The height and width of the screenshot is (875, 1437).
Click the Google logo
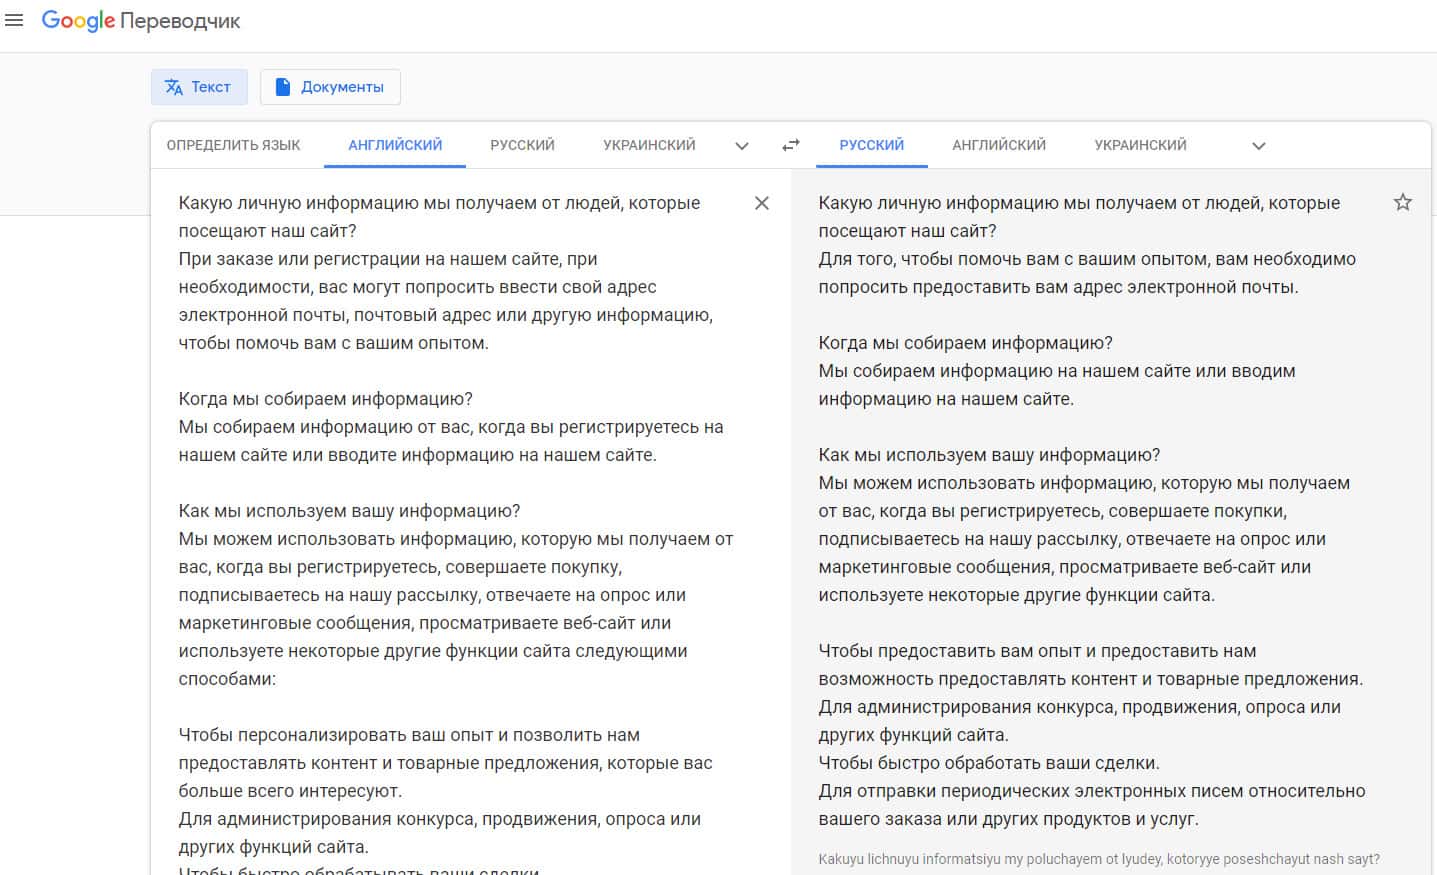point(78,21)
